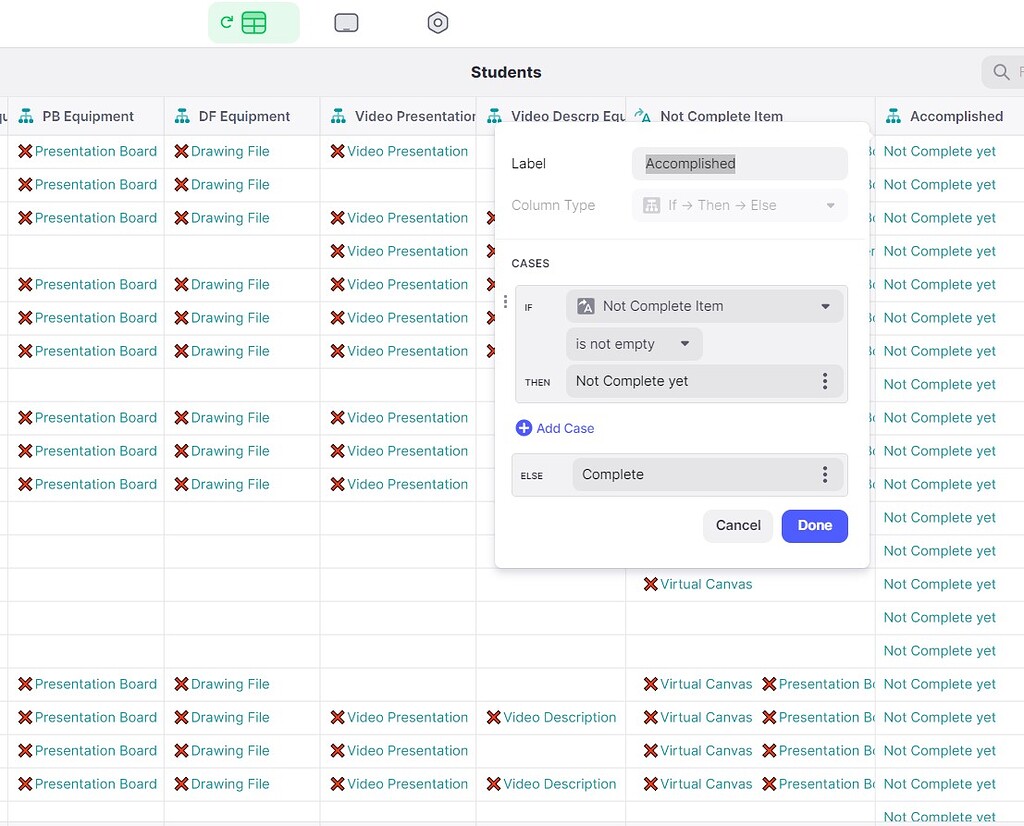Open the IF field dropdown showing Not Complete Item

[705, 306]
